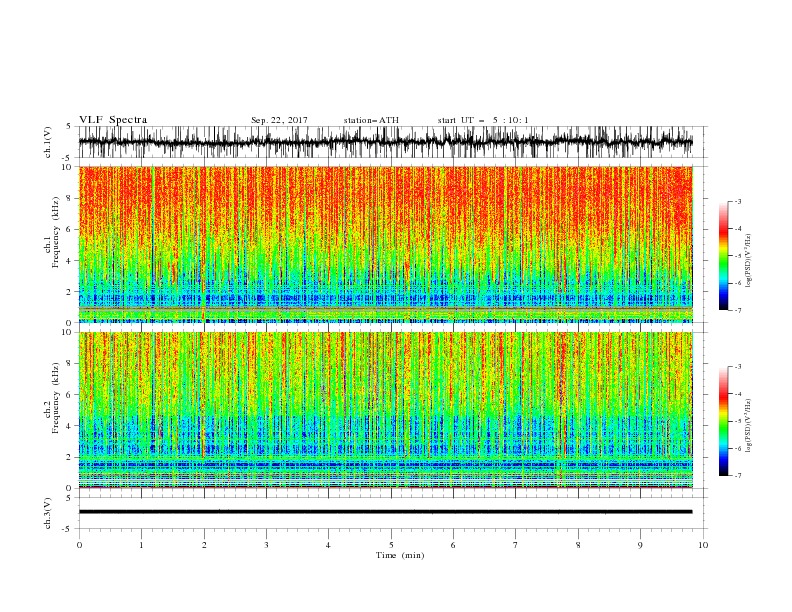
Task: Click time tick label "6" on x-axis
Action: pos(453,545)
